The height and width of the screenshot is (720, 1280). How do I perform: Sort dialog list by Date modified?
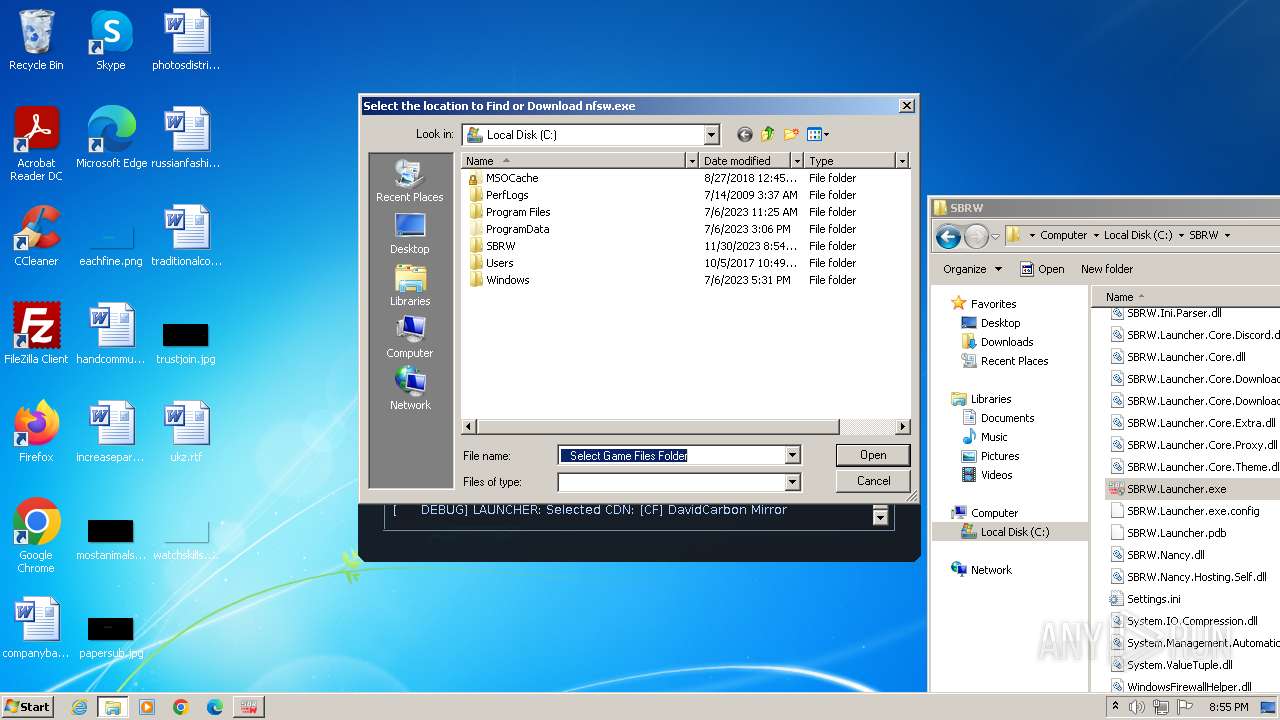pos(745,160)
